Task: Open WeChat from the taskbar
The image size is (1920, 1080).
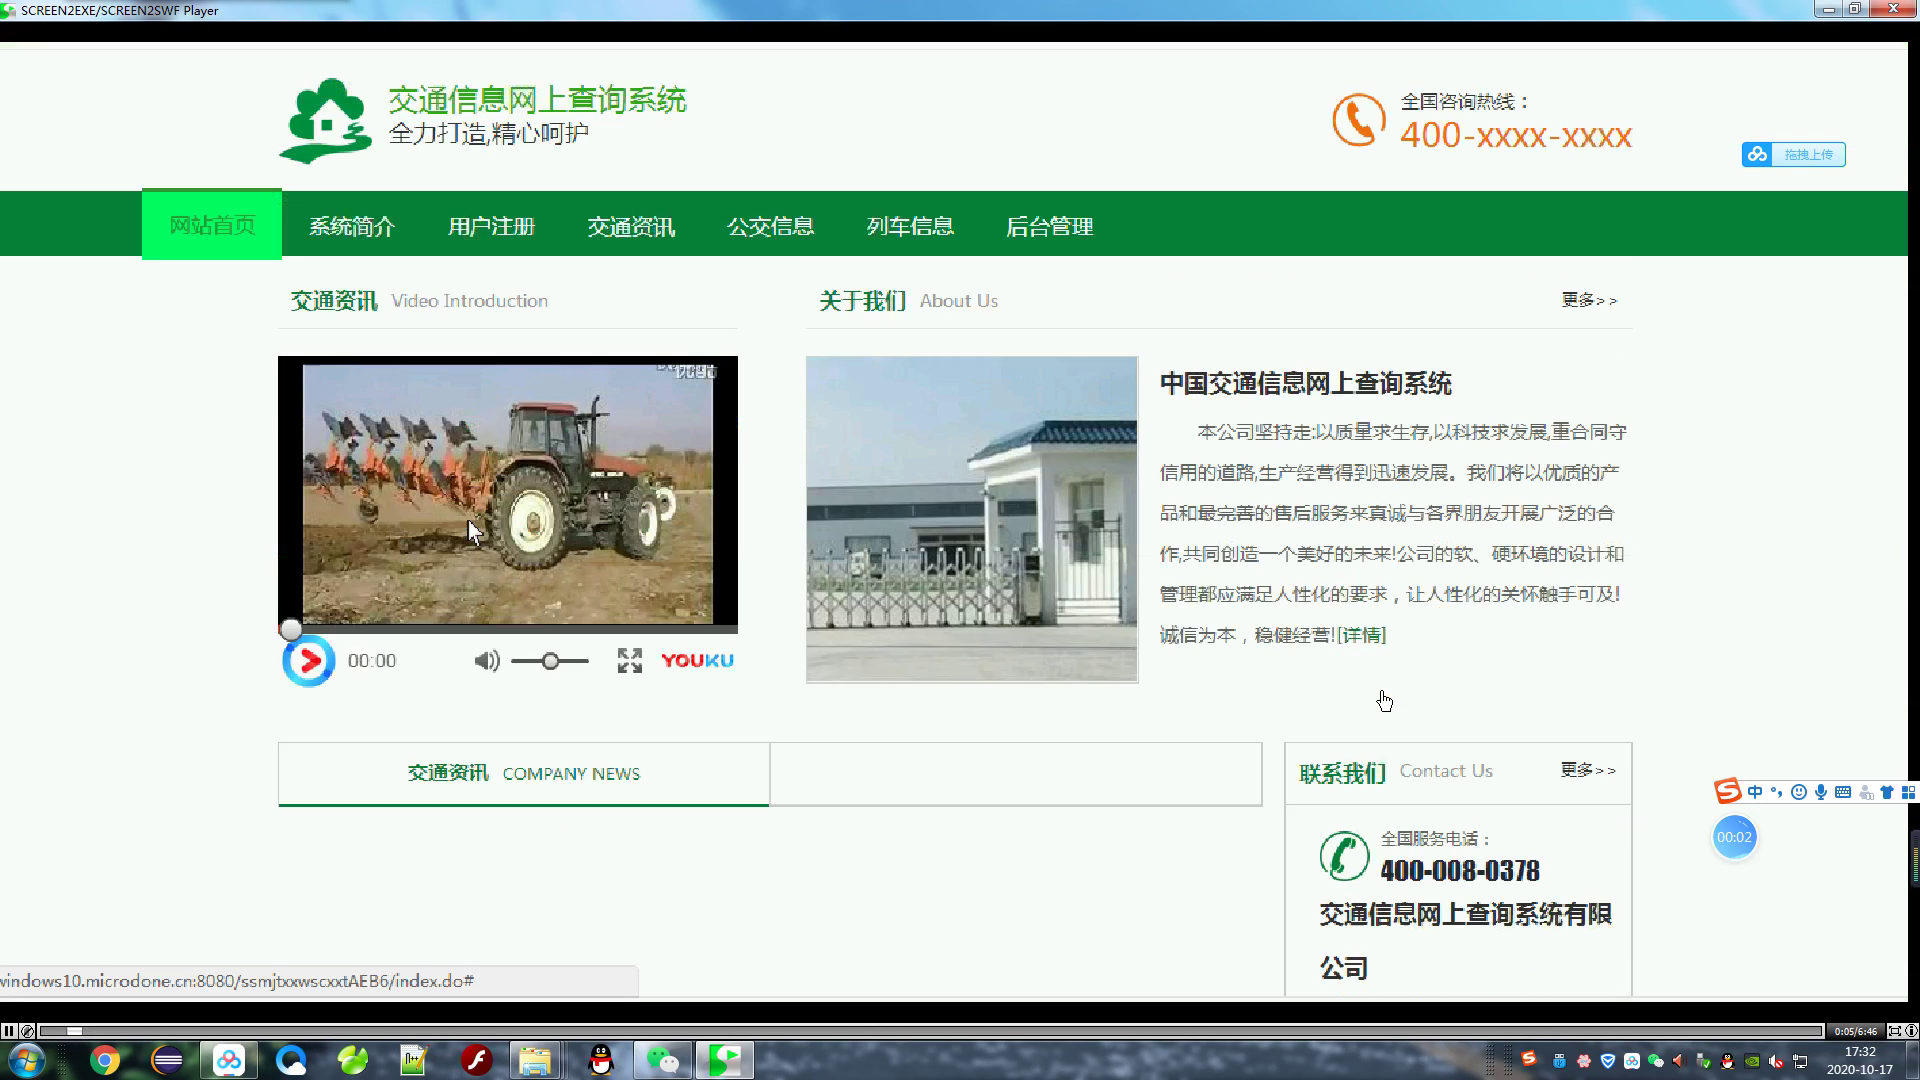Action: pos(662,1060)
